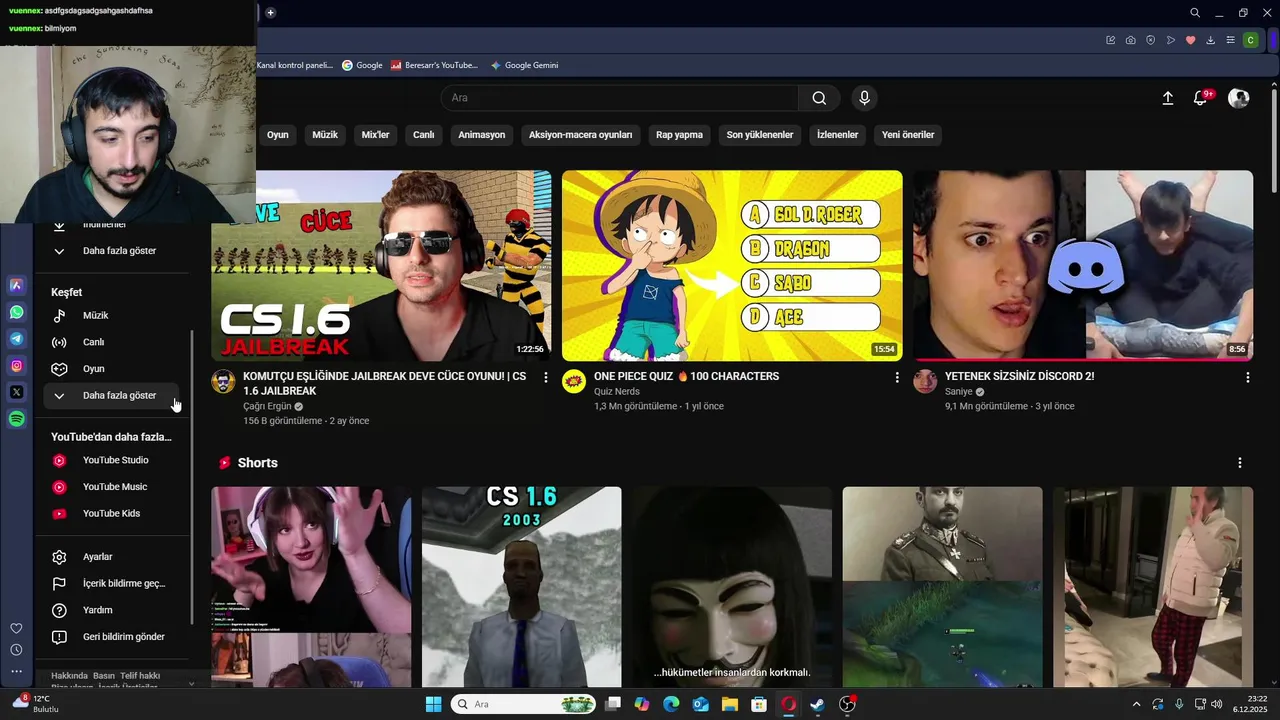Click the green C profile icon
The height and width of the screenshot is (720, 1280).
pos(1250,40)
